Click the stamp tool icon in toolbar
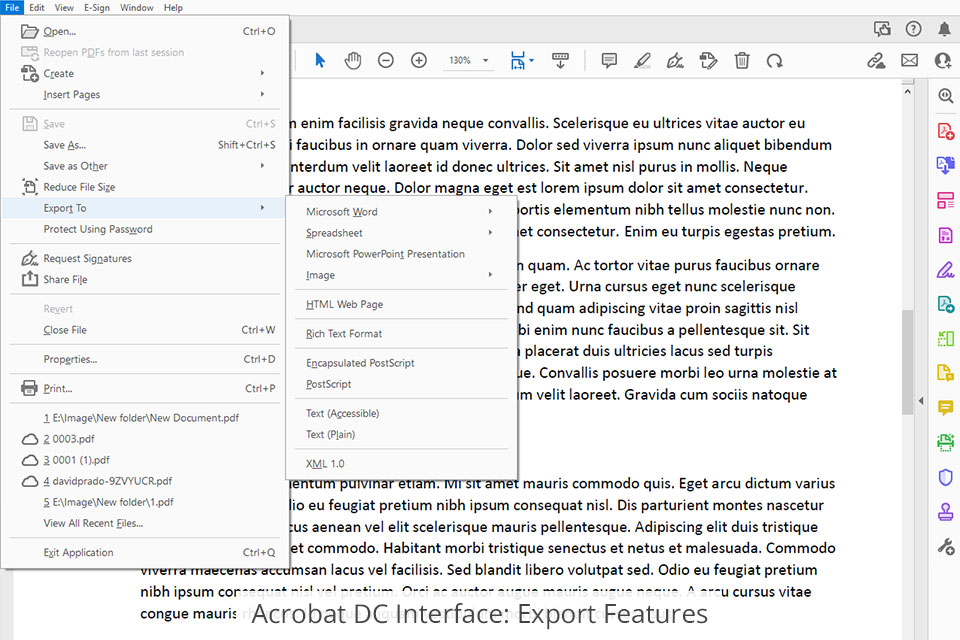960x640 pixels. tap(708, 60)
